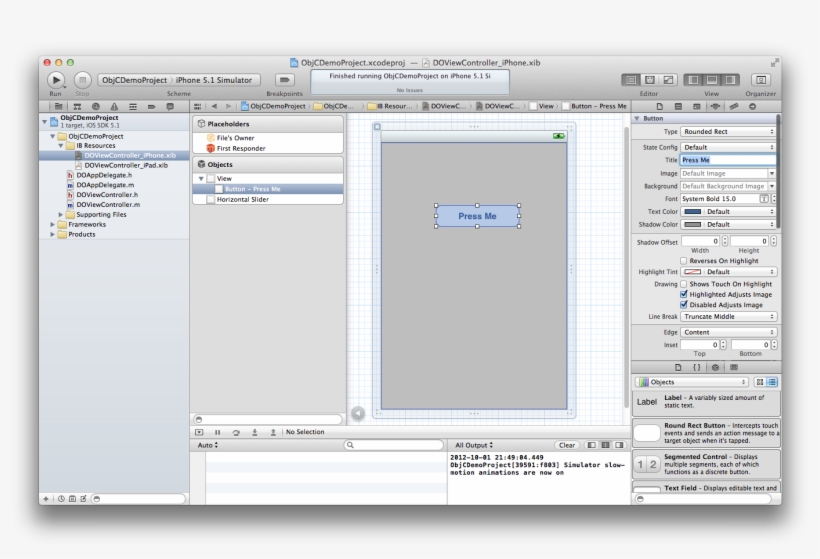
Task: Select Horizontal Slider in Objects list
Action: (243, 200)
